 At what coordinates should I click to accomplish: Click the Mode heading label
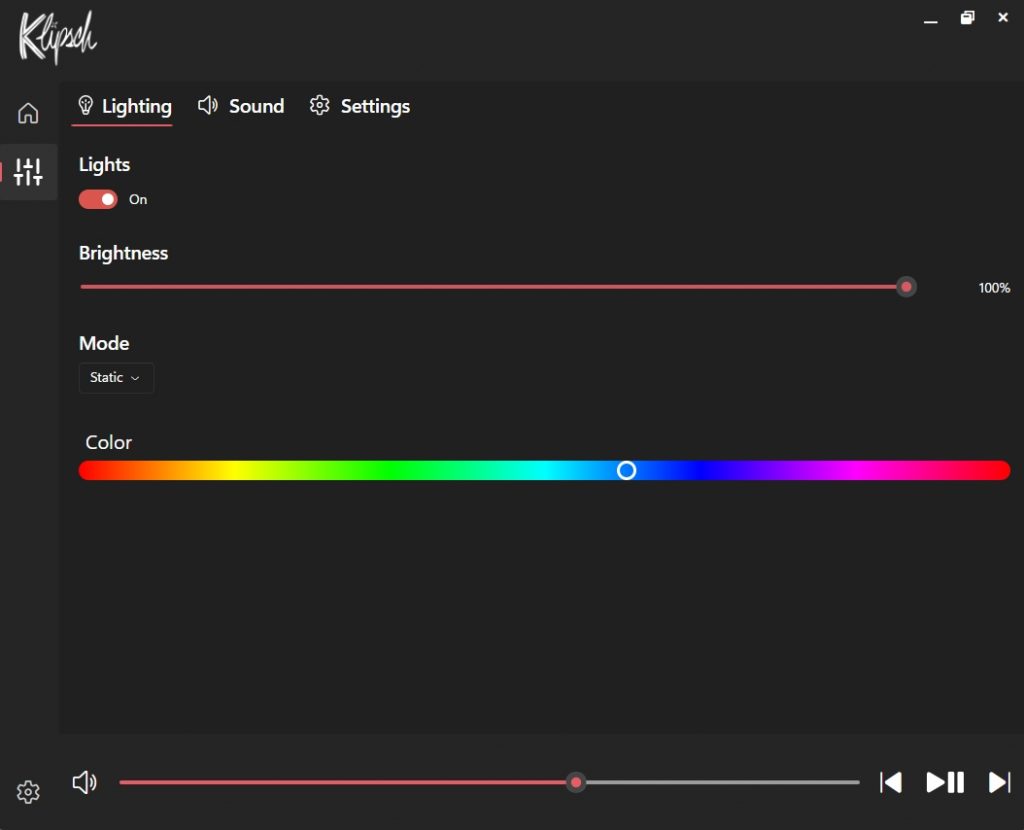tap(104, 343)
